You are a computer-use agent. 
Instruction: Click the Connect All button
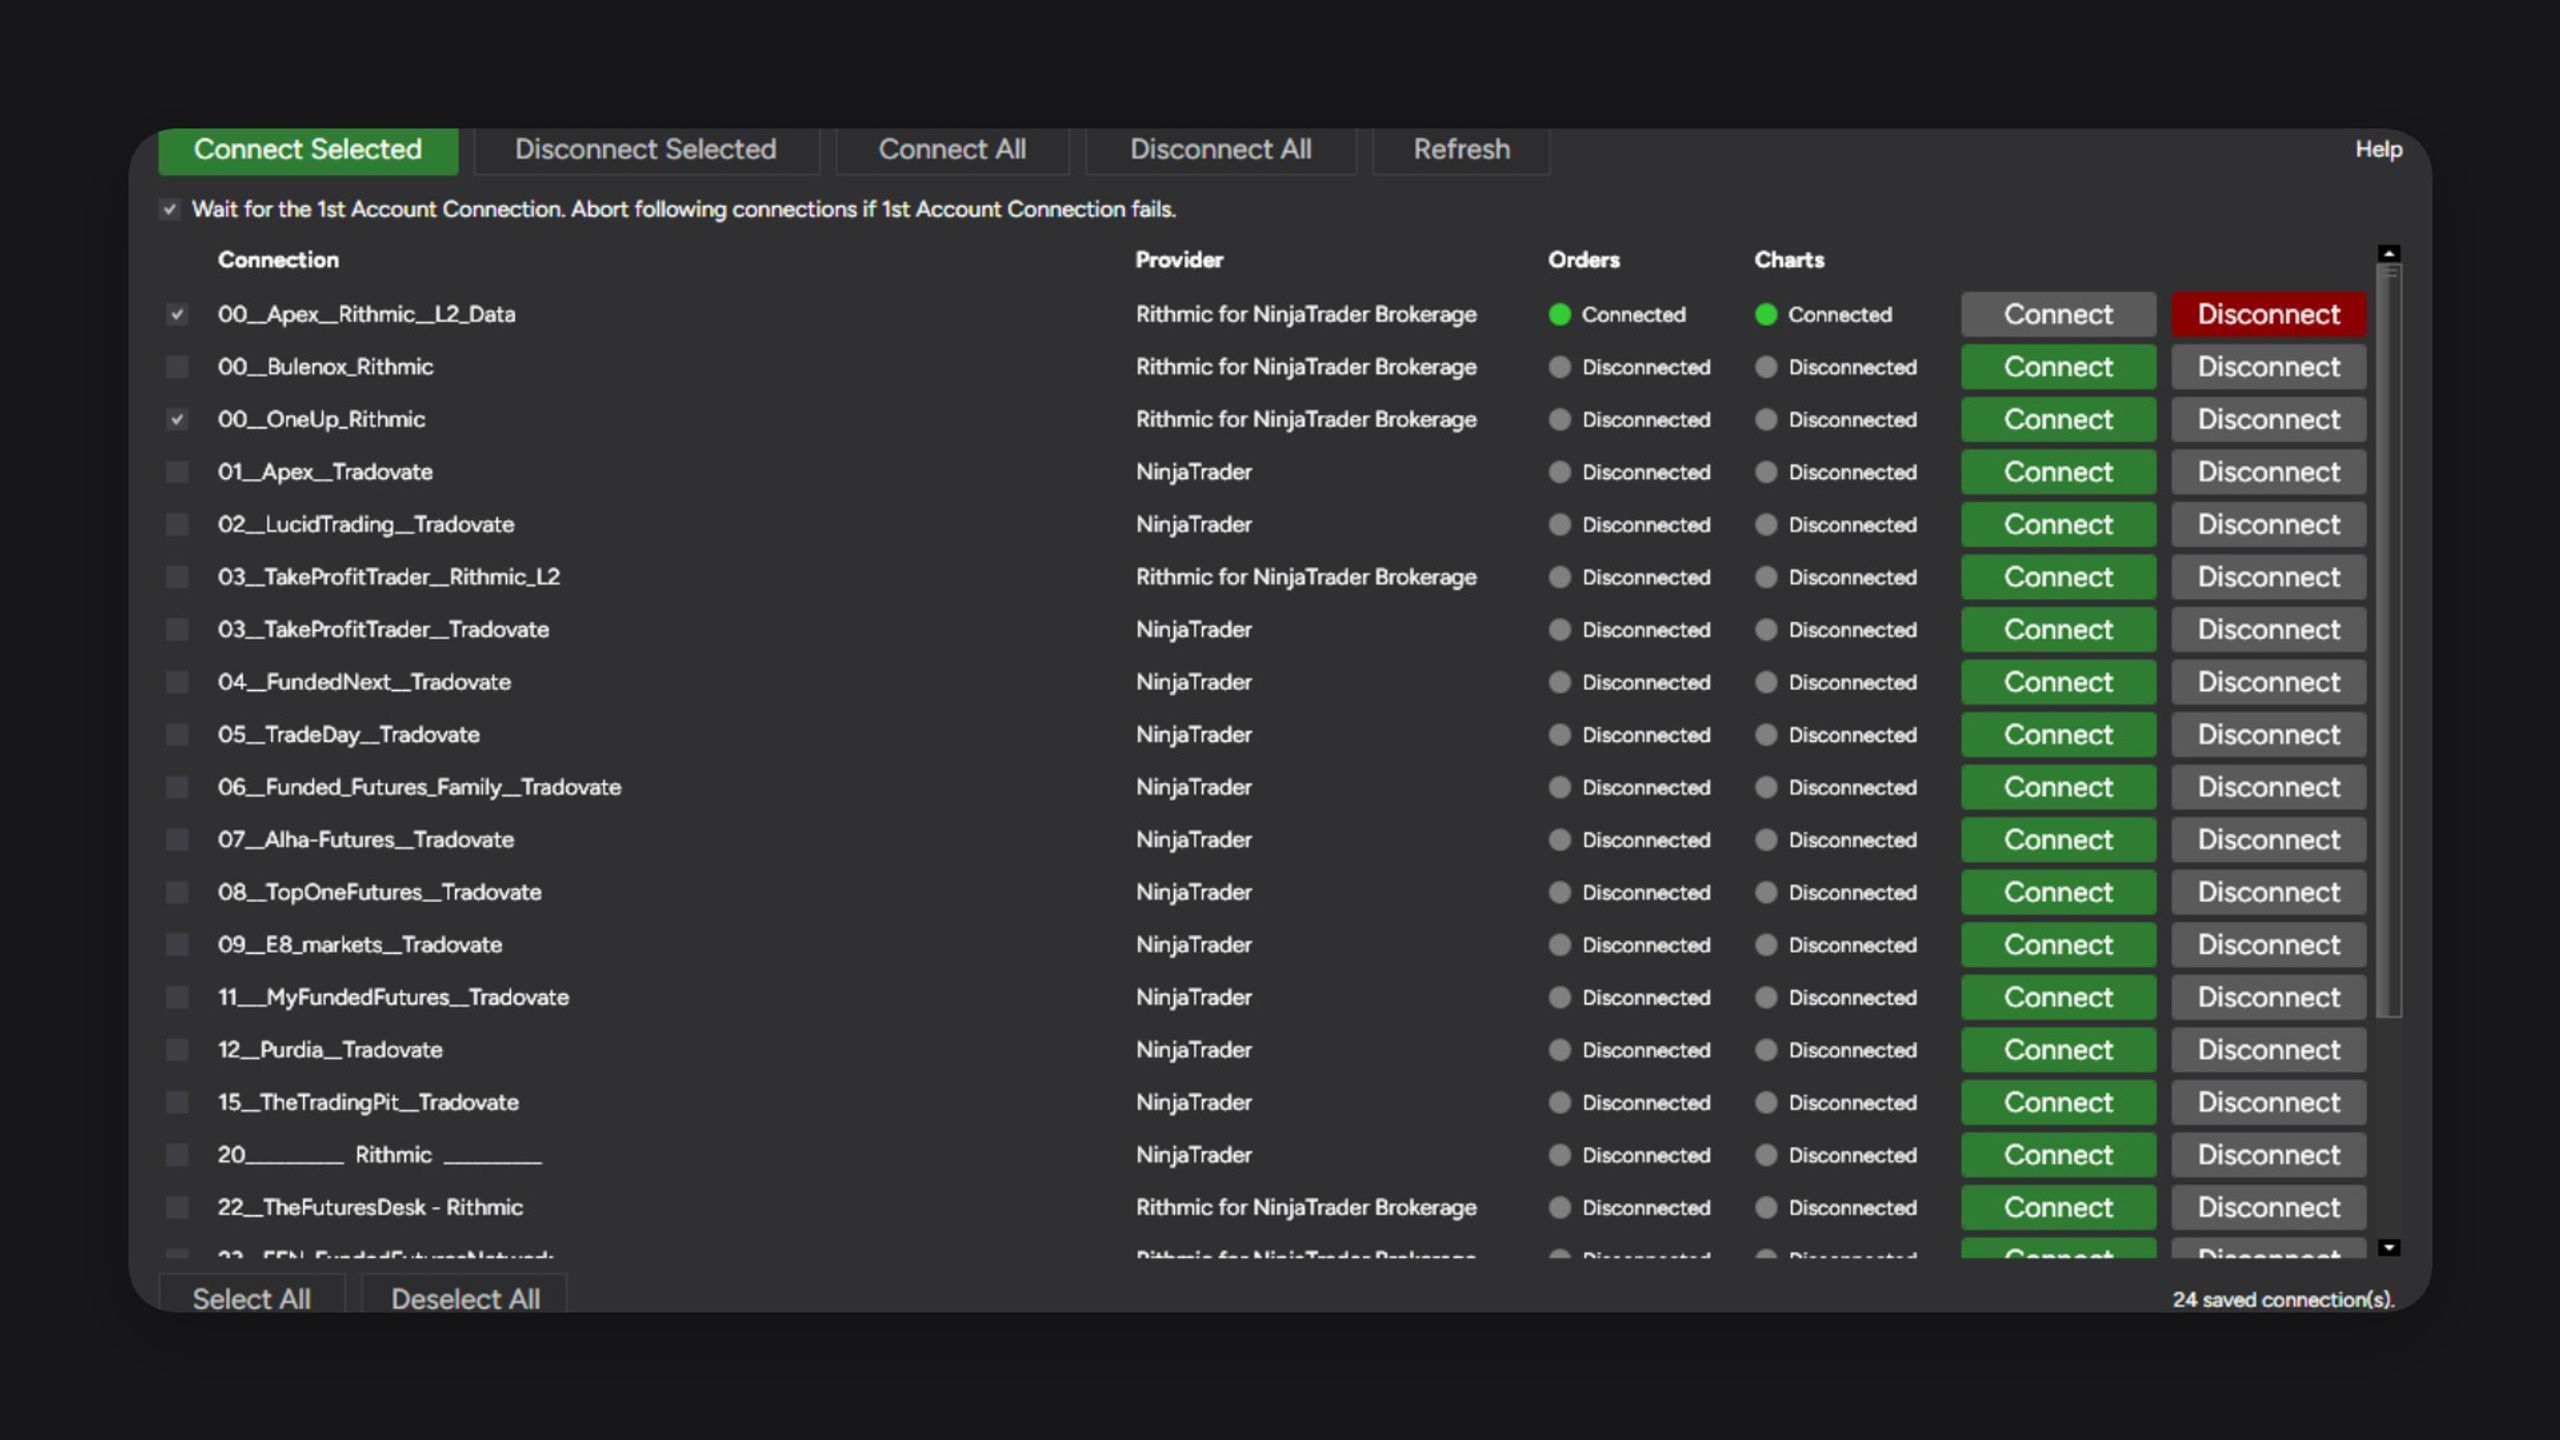(x=952, y=150)
